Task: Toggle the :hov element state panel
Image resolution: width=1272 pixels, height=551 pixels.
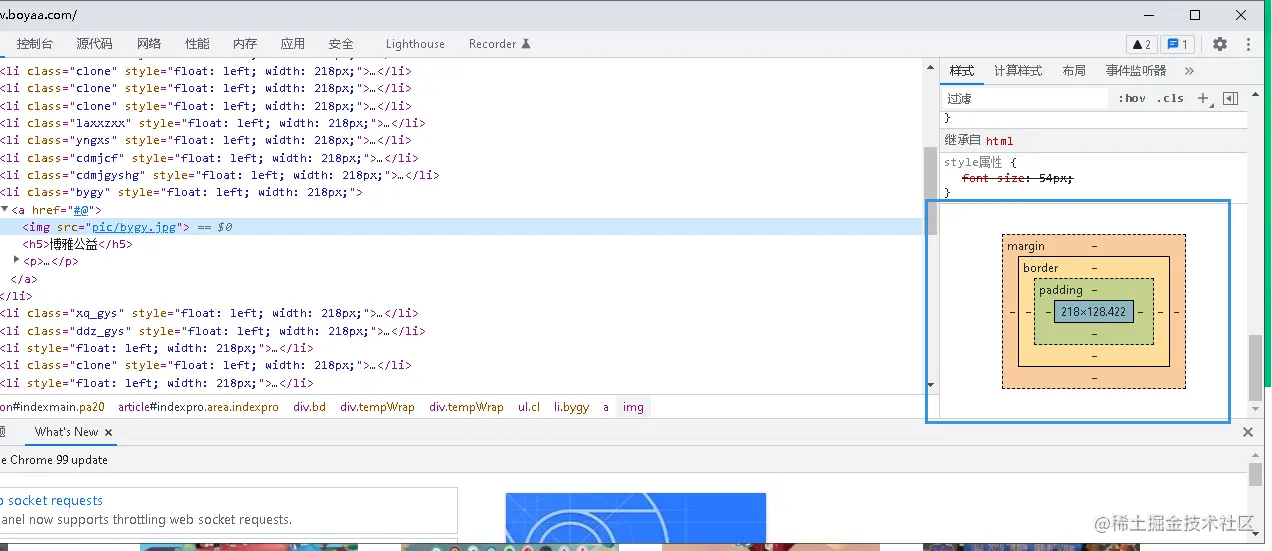Action: tap(1132, 98)
